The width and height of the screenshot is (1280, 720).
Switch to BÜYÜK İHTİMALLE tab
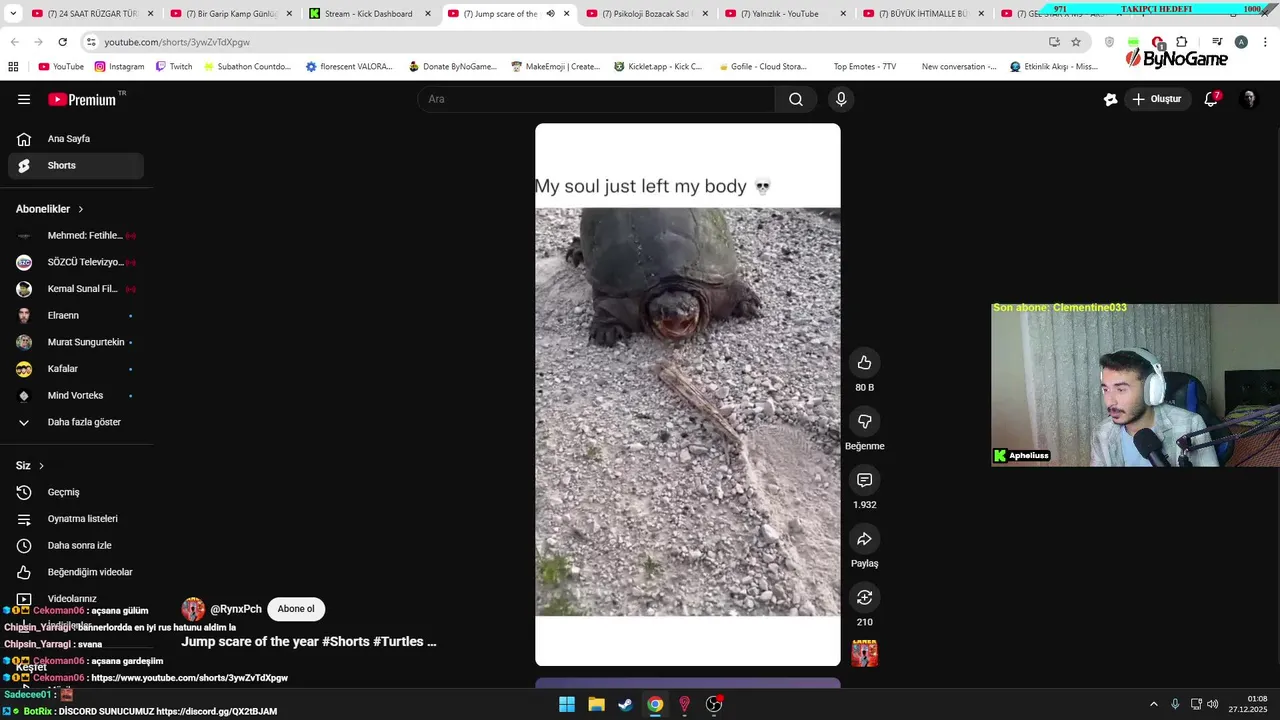(923, 14)
